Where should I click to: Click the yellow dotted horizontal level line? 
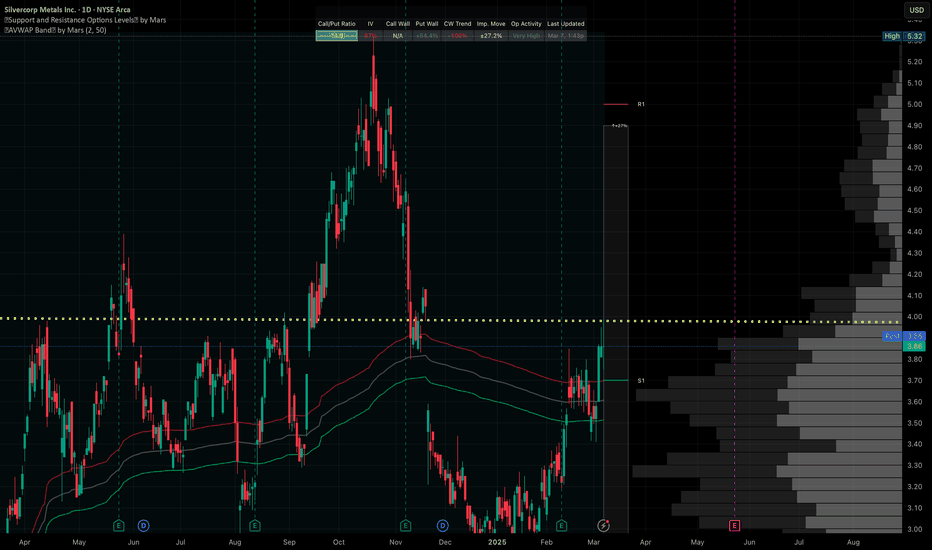point(452,320)
